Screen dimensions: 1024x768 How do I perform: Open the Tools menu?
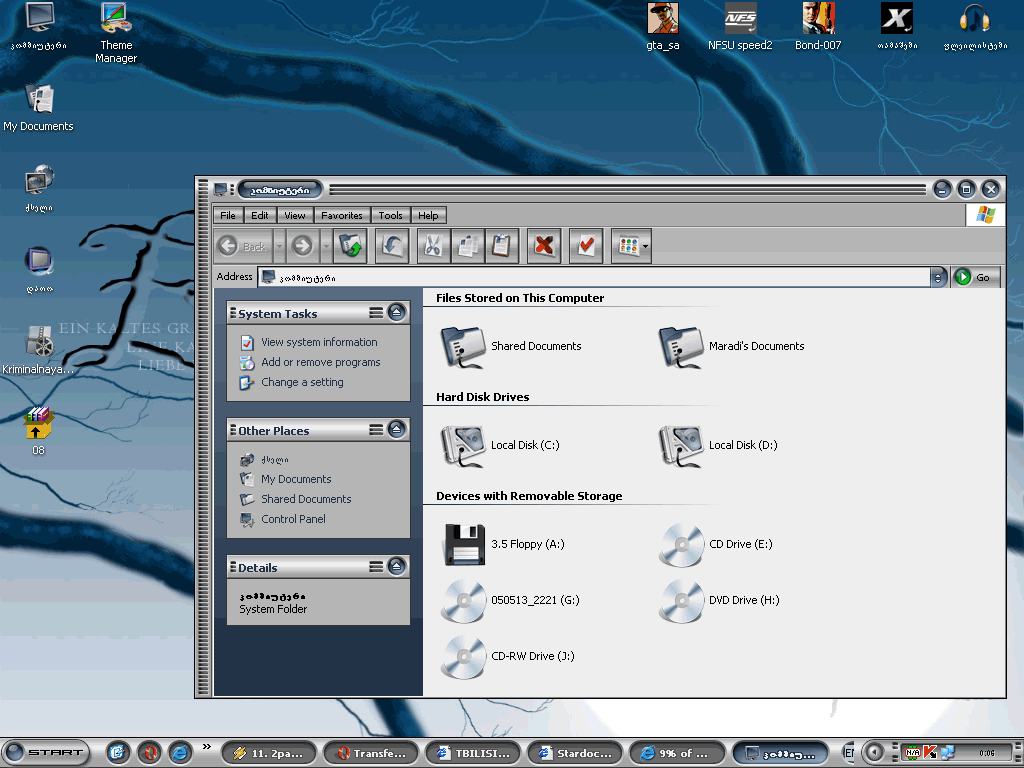(391, 215)
